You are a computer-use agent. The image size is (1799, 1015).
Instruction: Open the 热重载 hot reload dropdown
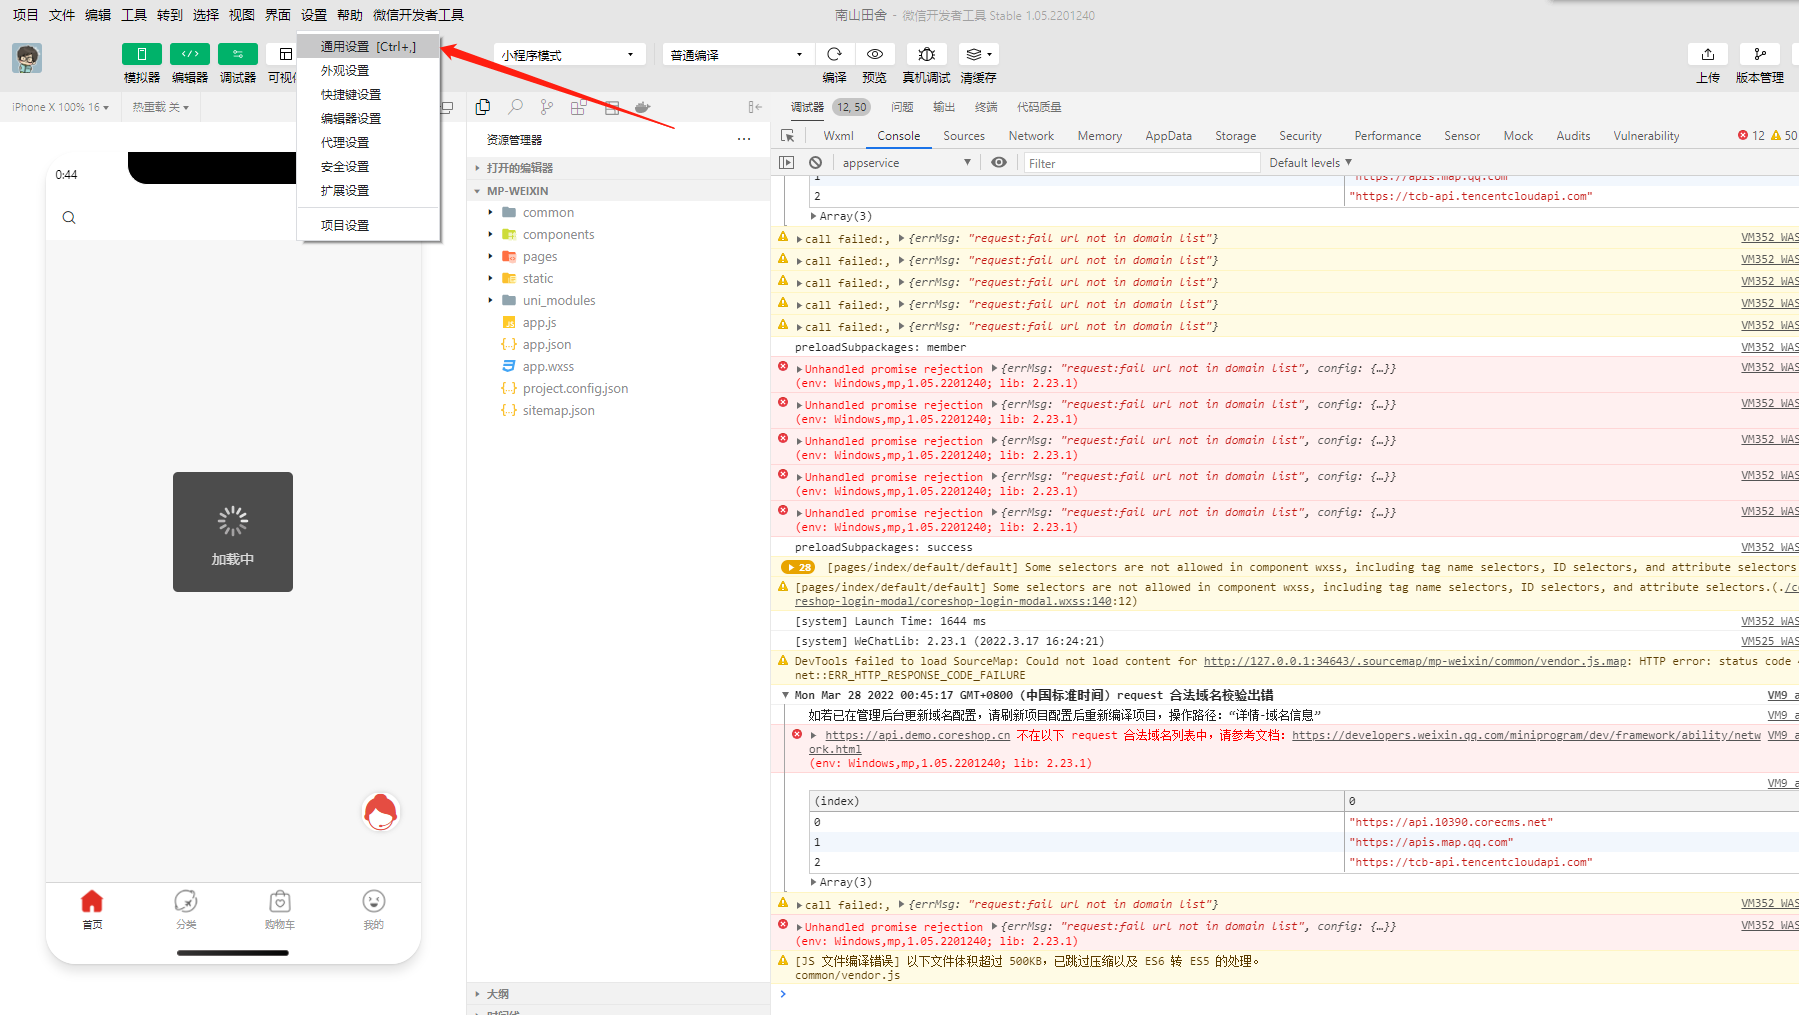(160, 107)
